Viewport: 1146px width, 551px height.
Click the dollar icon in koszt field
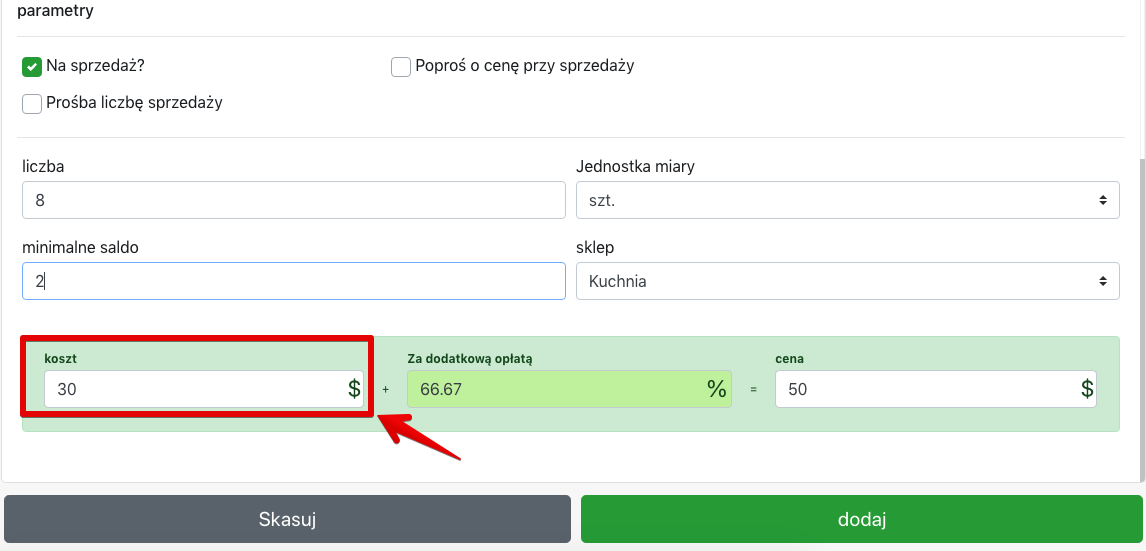354,389
